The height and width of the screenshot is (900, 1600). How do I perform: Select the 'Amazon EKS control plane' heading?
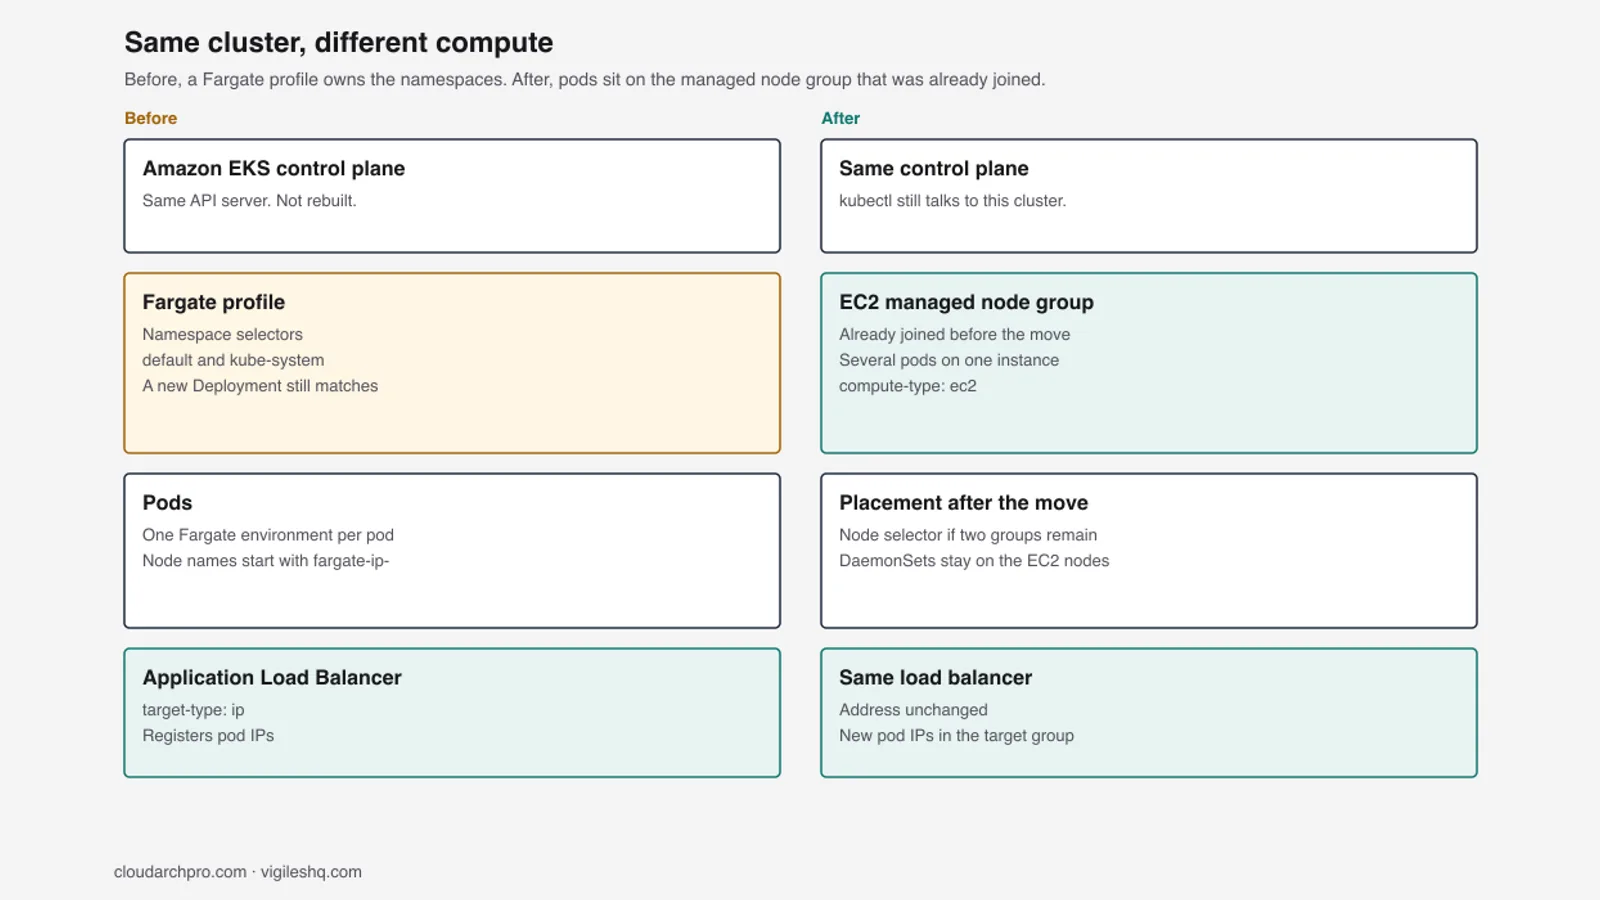(x=273, y=168)
